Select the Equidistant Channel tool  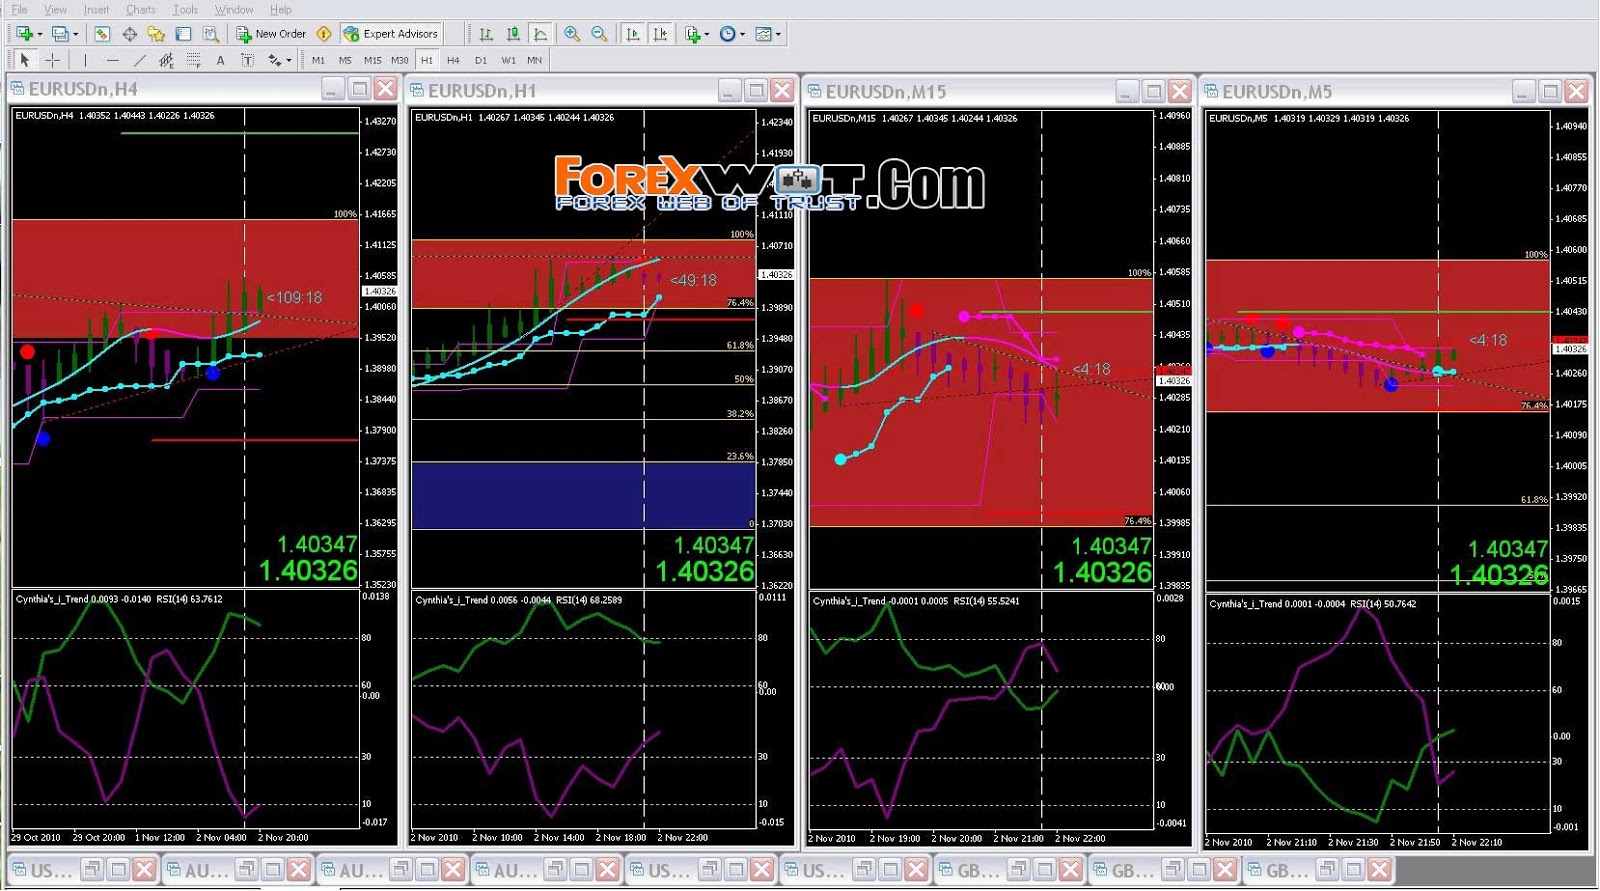tap(166, 60)
